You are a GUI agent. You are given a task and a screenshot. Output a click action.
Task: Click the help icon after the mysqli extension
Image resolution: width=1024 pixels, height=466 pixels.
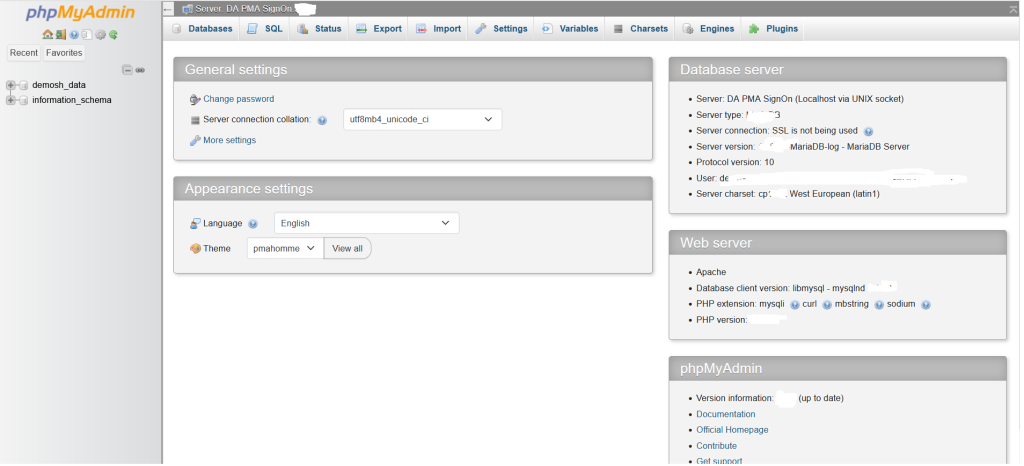[794, 305]
